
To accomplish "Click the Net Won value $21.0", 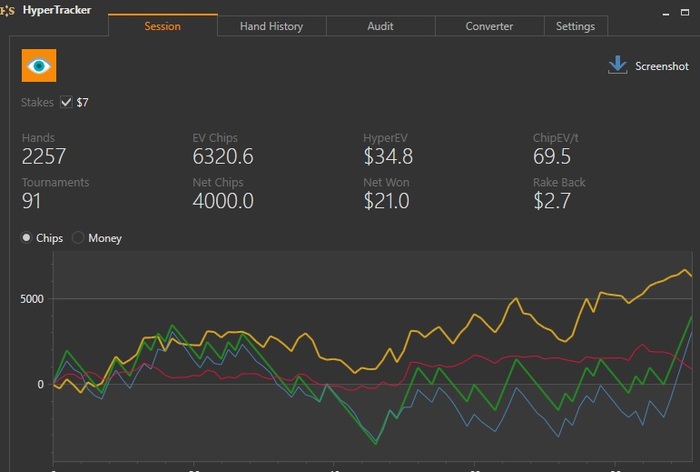I will (386, 201).
